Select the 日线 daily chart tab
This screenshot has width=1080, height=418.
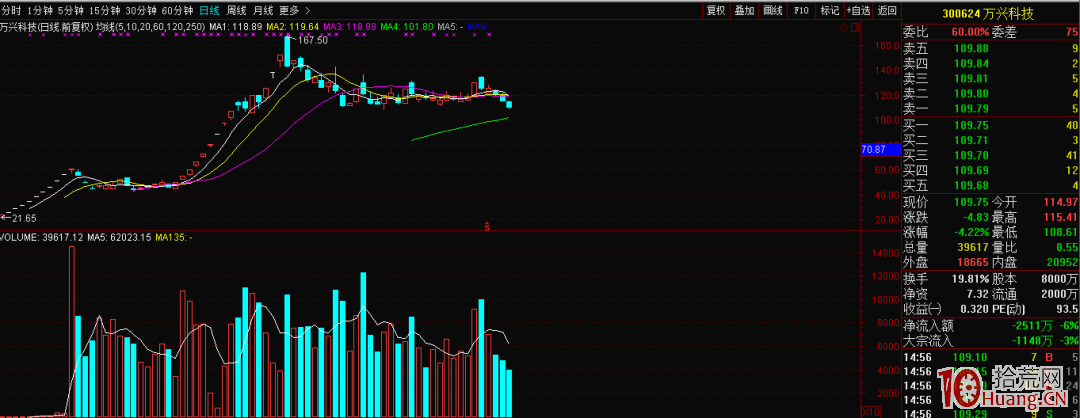[209, 10]
